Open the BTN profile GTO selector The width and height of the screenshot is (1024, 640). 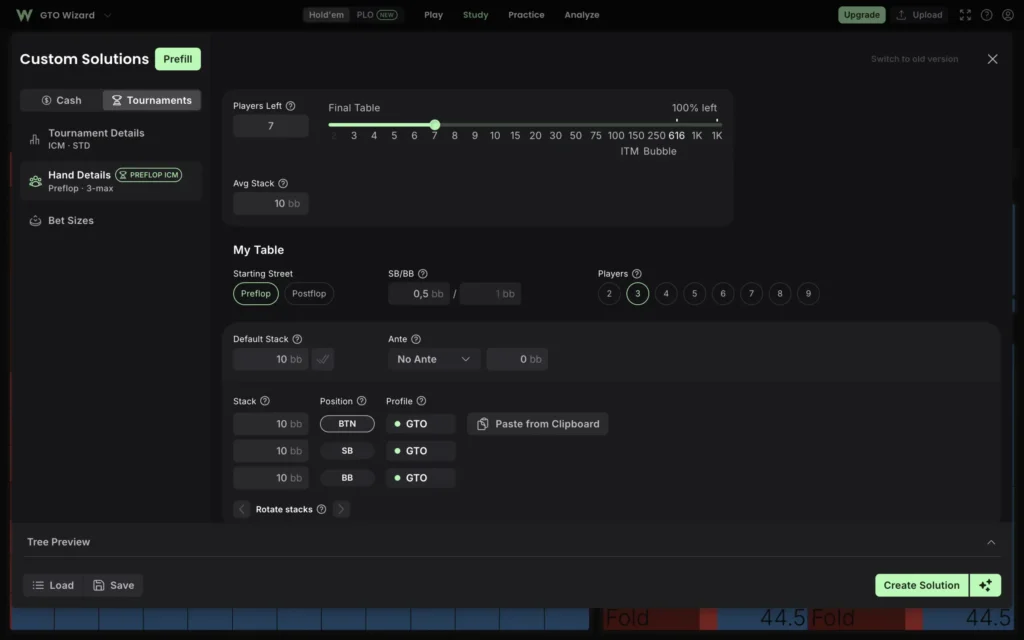(x=420, y=424)
